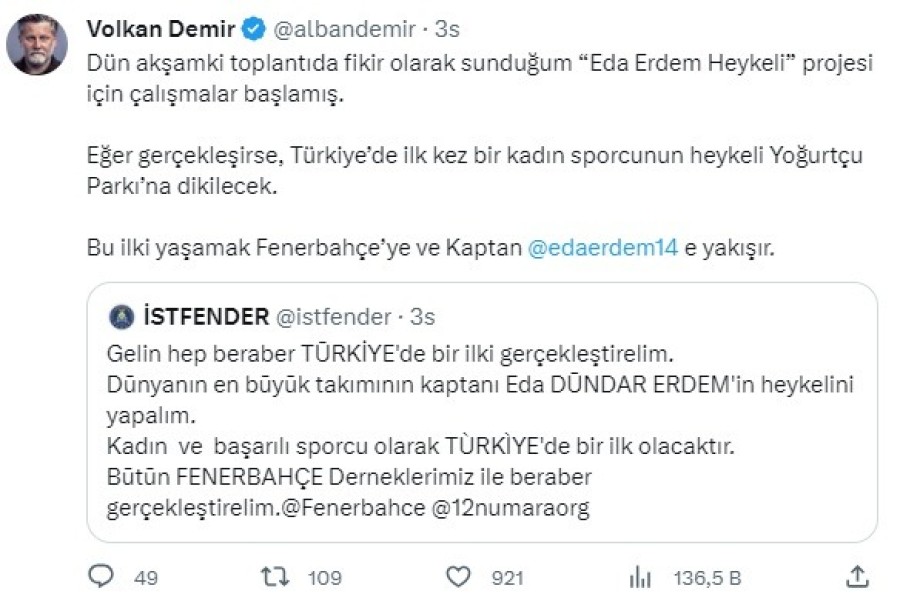Select the @istfender handle in quoted tweet

coord(333,317)
